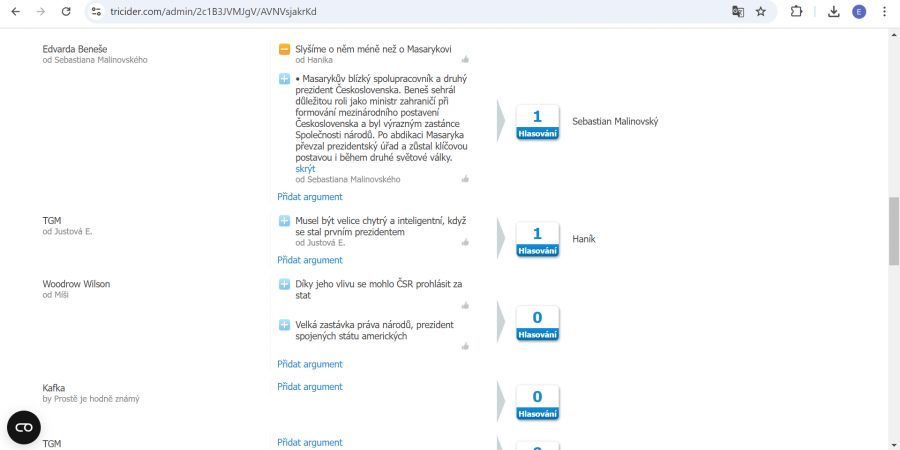The image size is (900, 450).
Task: Open Chrome's three-dot menu
Action: [884, 11]
